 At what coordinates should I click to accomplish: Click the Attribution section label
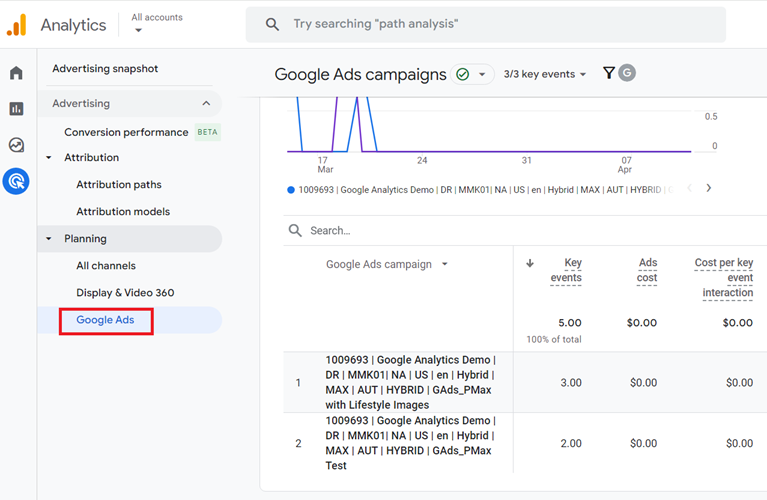pyautogui.click(x=91, y=158)
